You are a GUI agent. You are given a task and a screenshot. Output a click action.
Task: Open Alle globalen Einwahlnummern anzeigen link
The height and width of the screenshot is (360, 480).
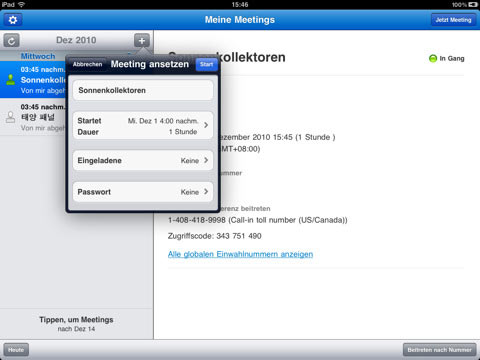240,254
